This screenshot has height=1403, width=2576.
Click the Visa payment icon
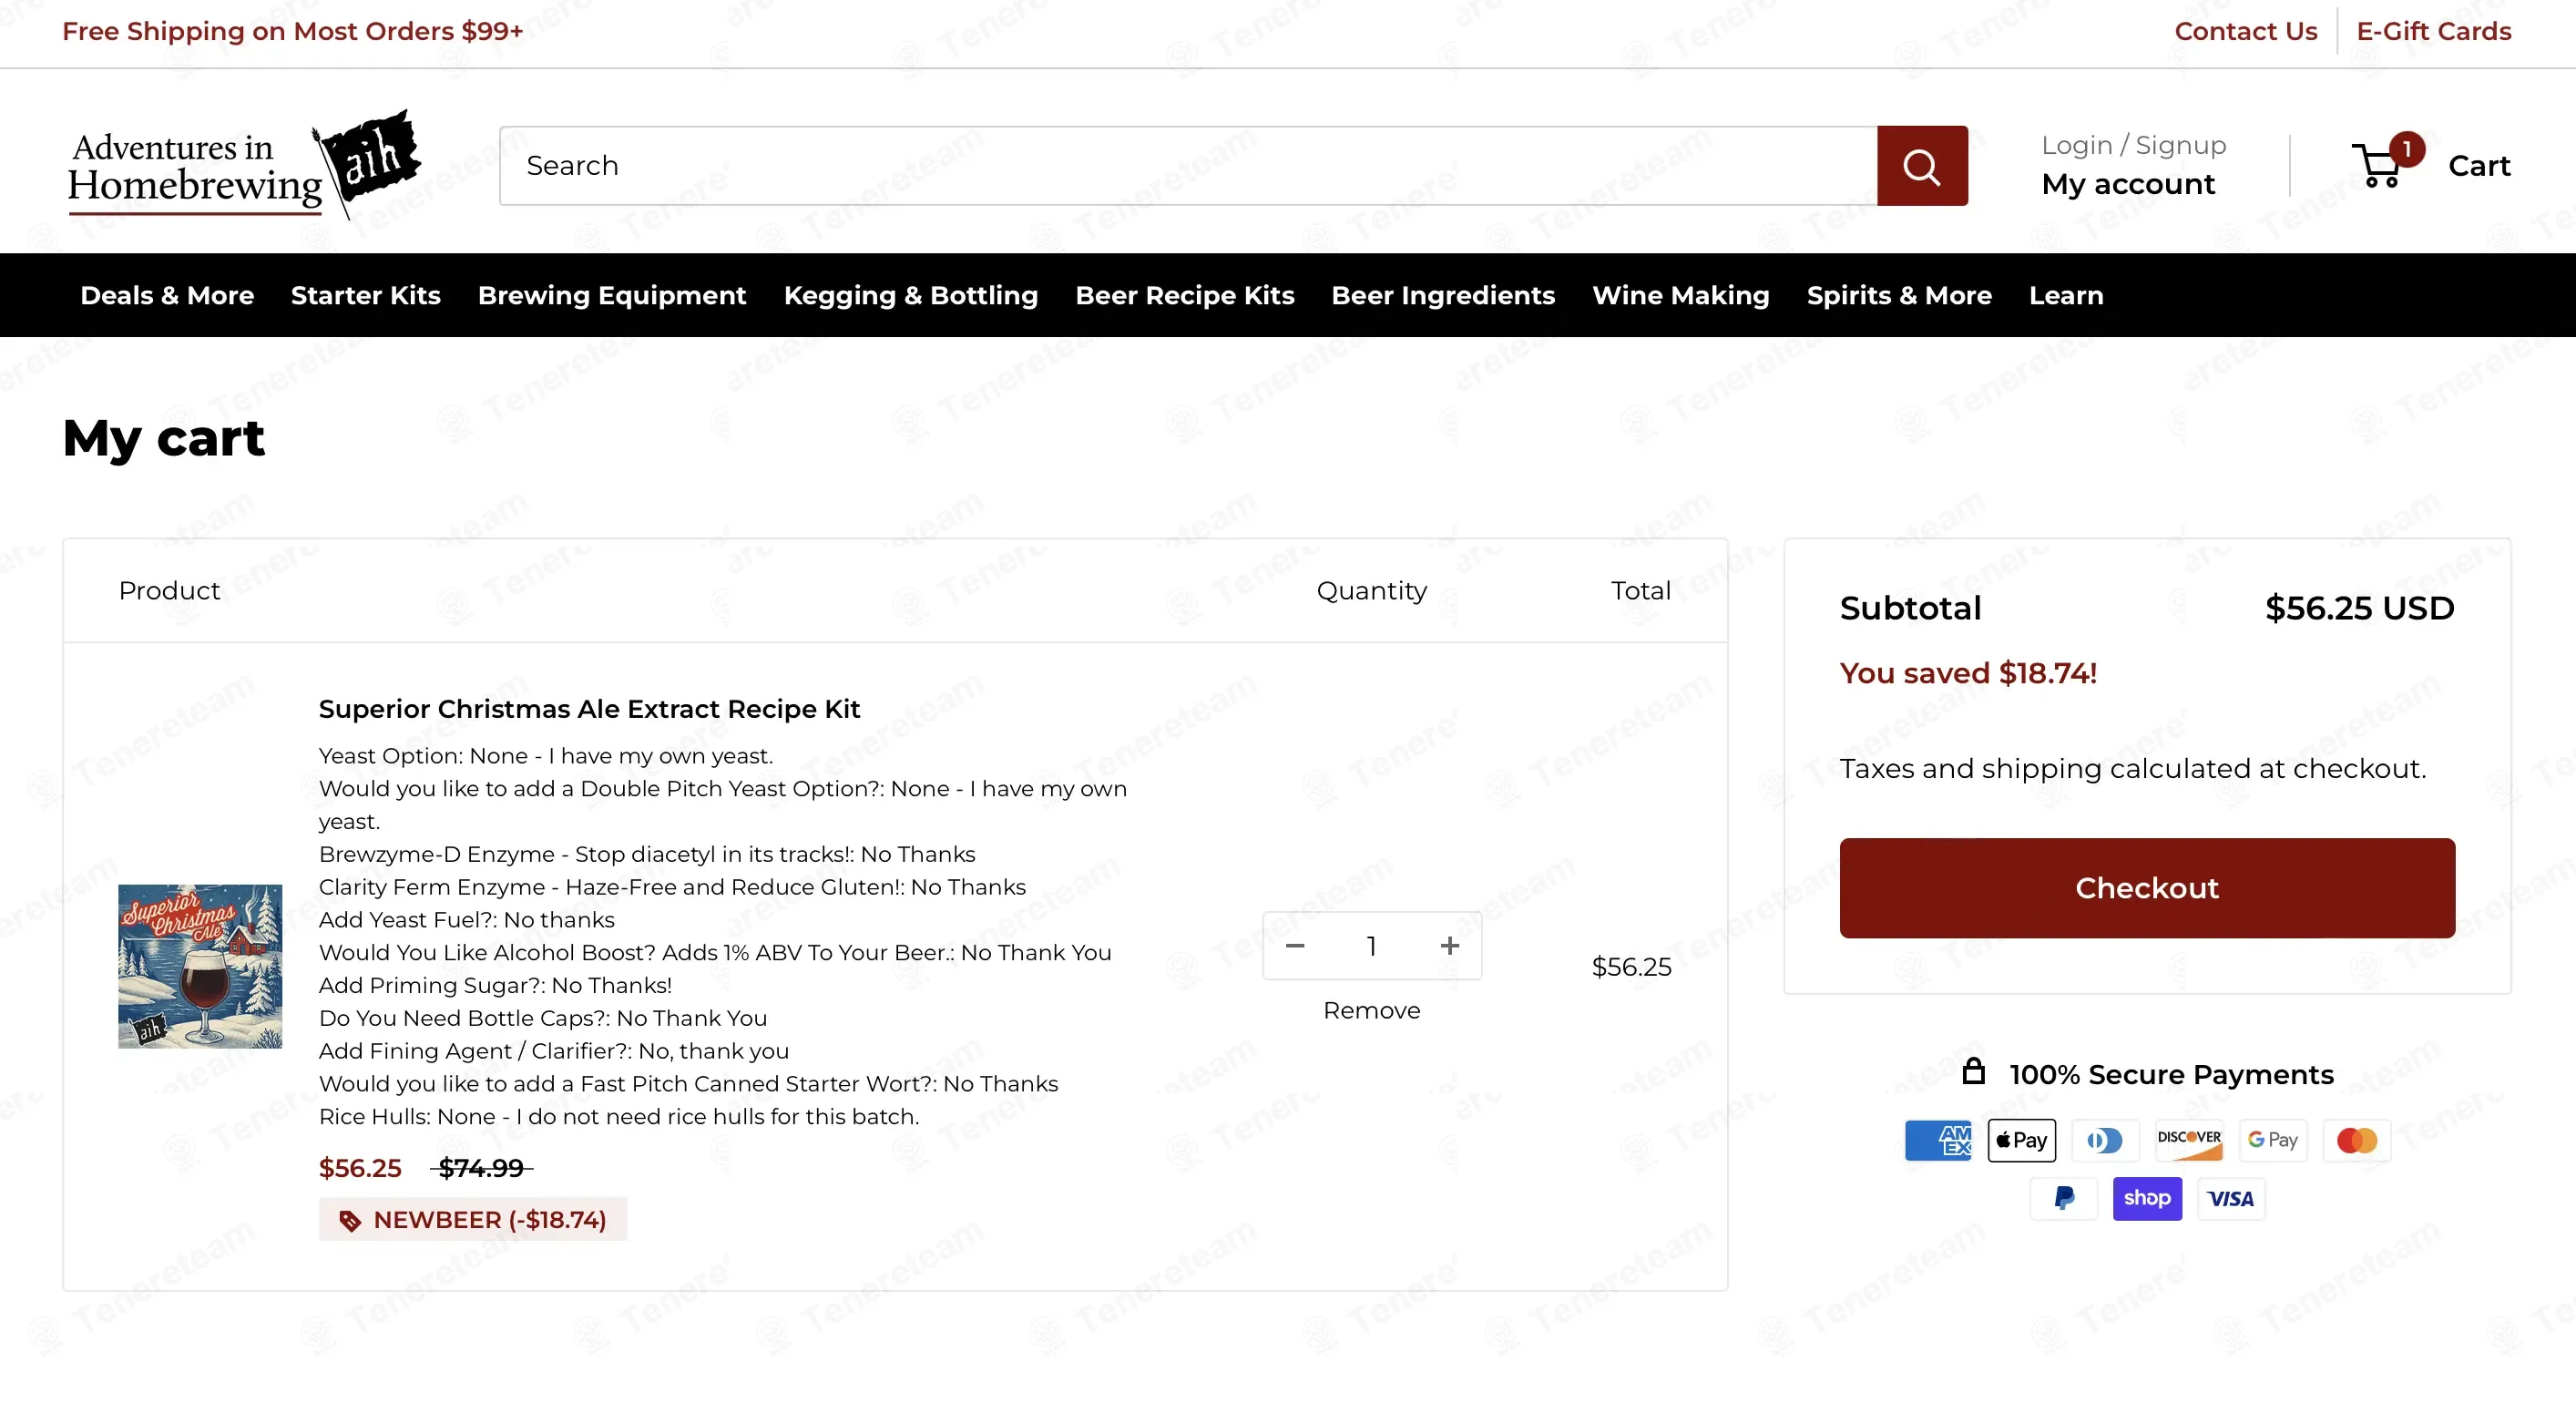click(x=2231, y=1199)
